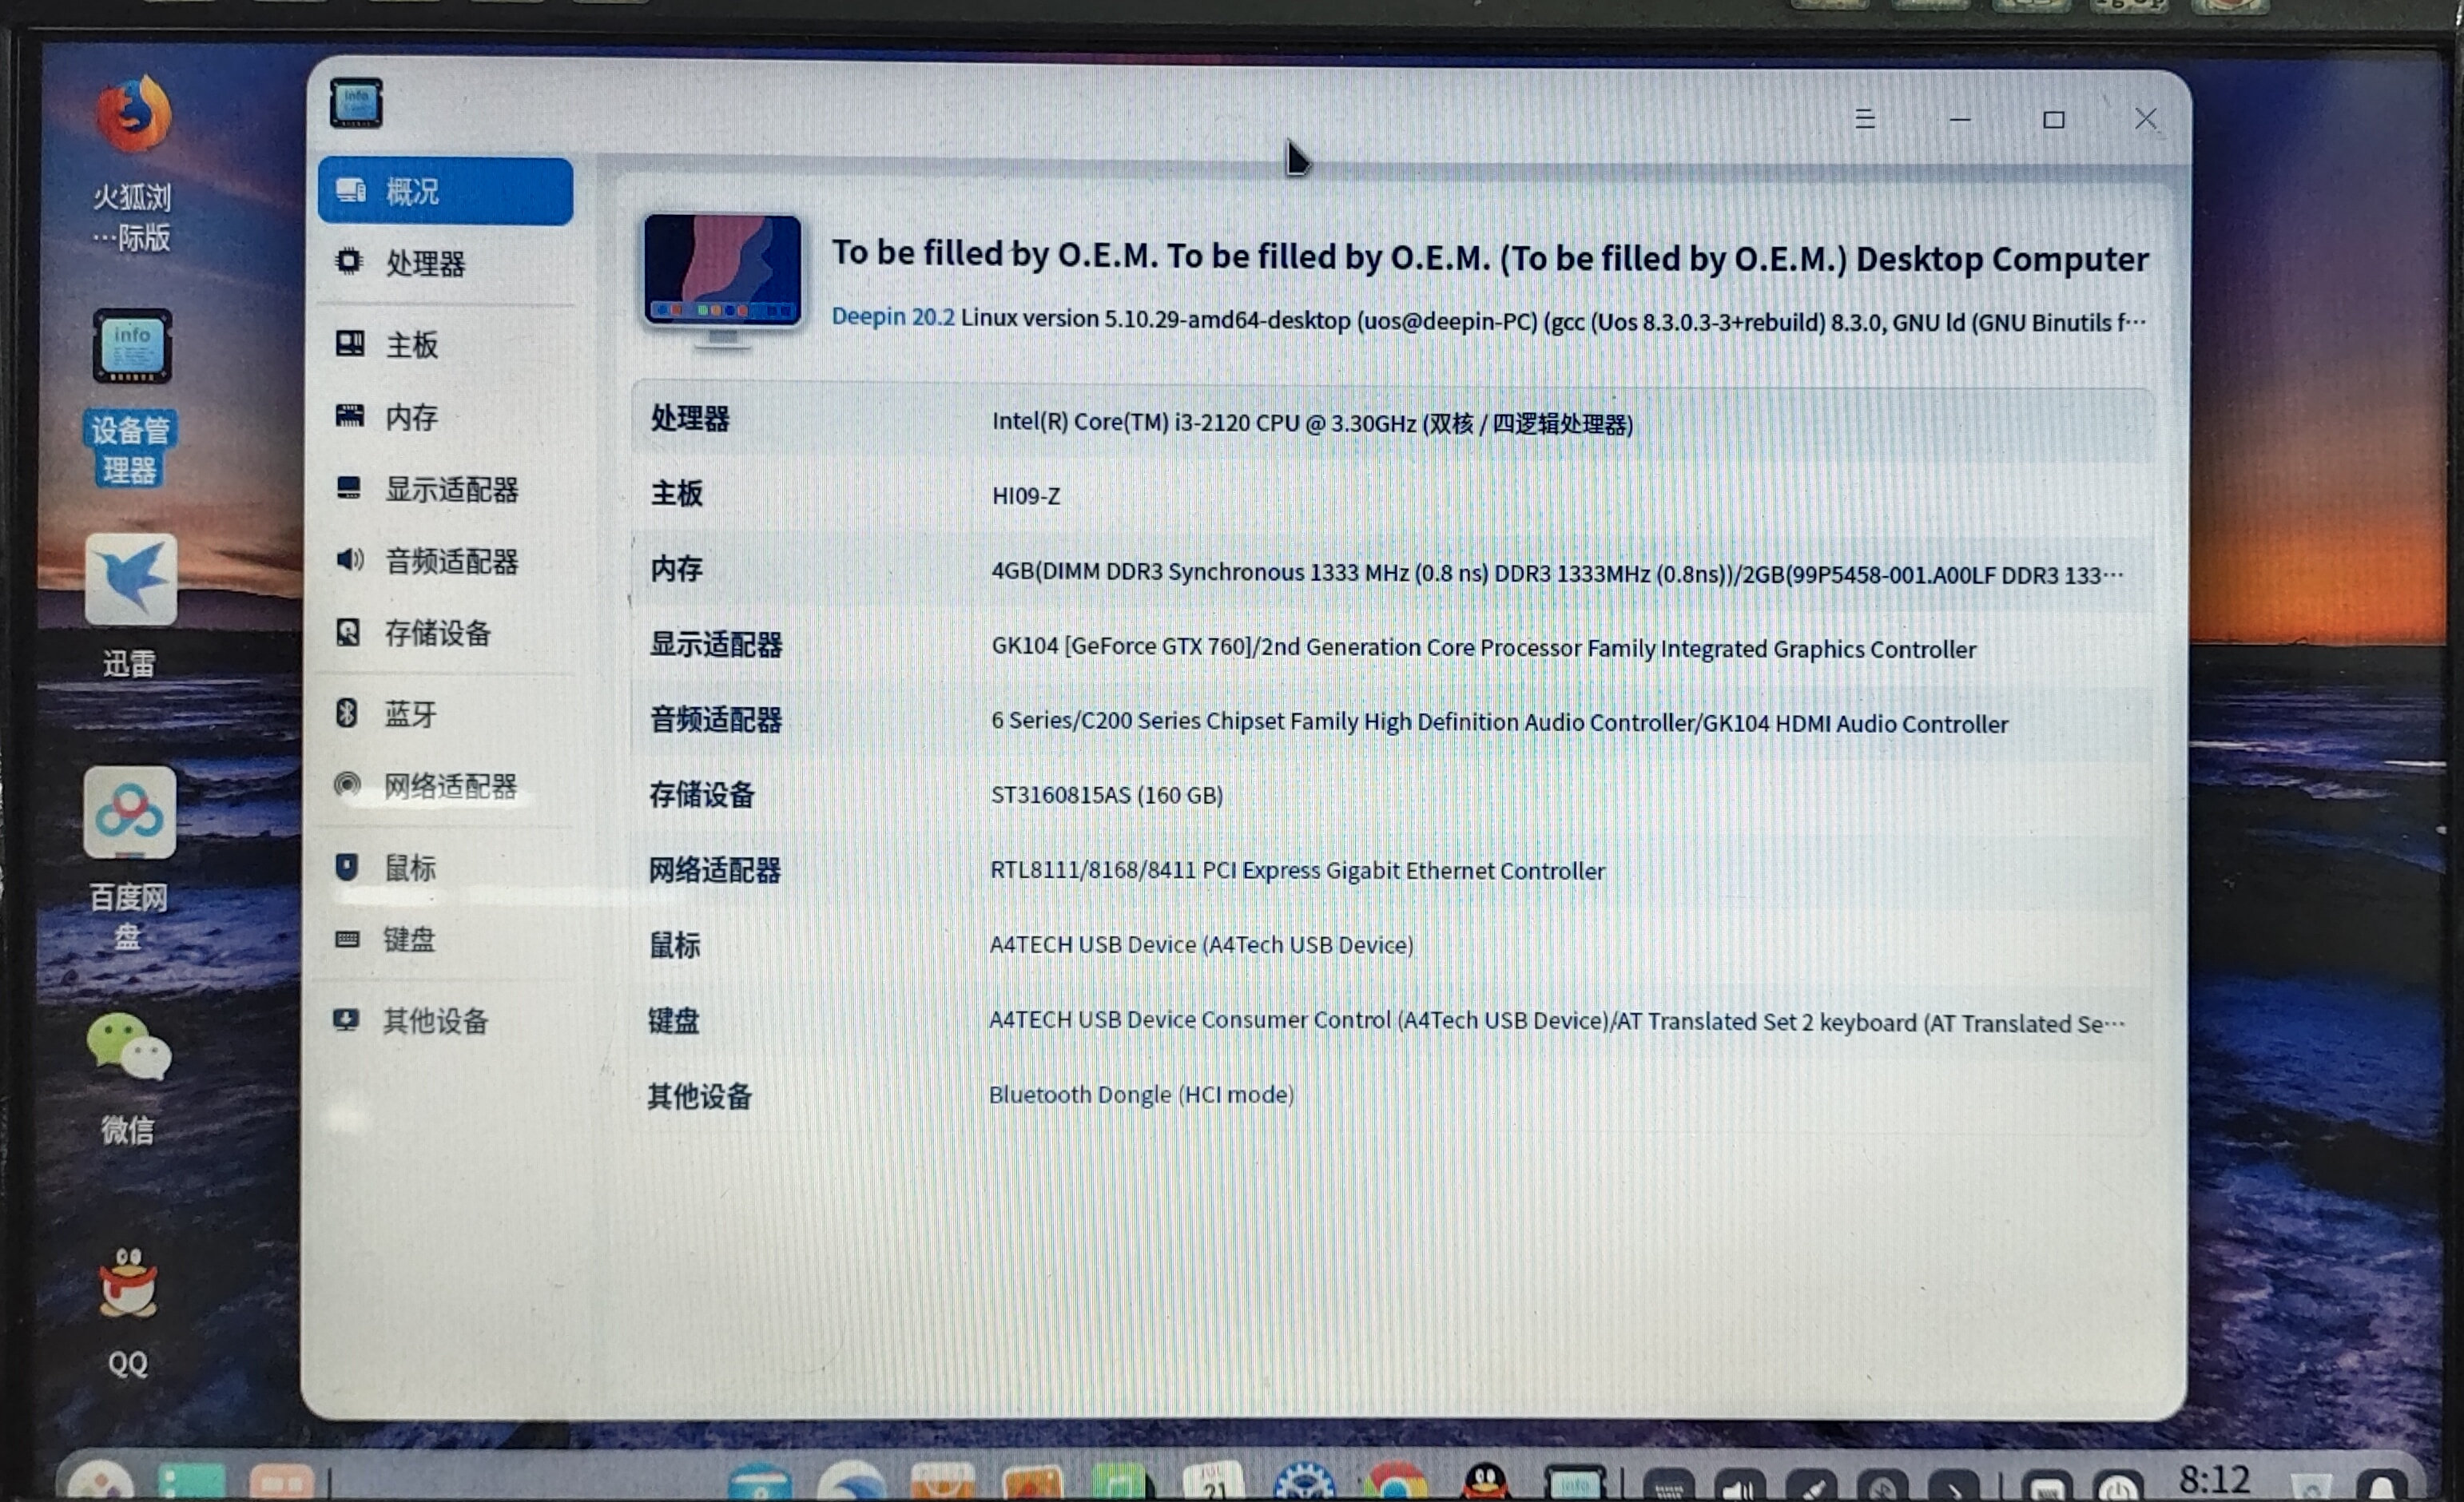Open the 蓝牙 (Bluetooth) sidebar entry

click(x=410, y=714)
